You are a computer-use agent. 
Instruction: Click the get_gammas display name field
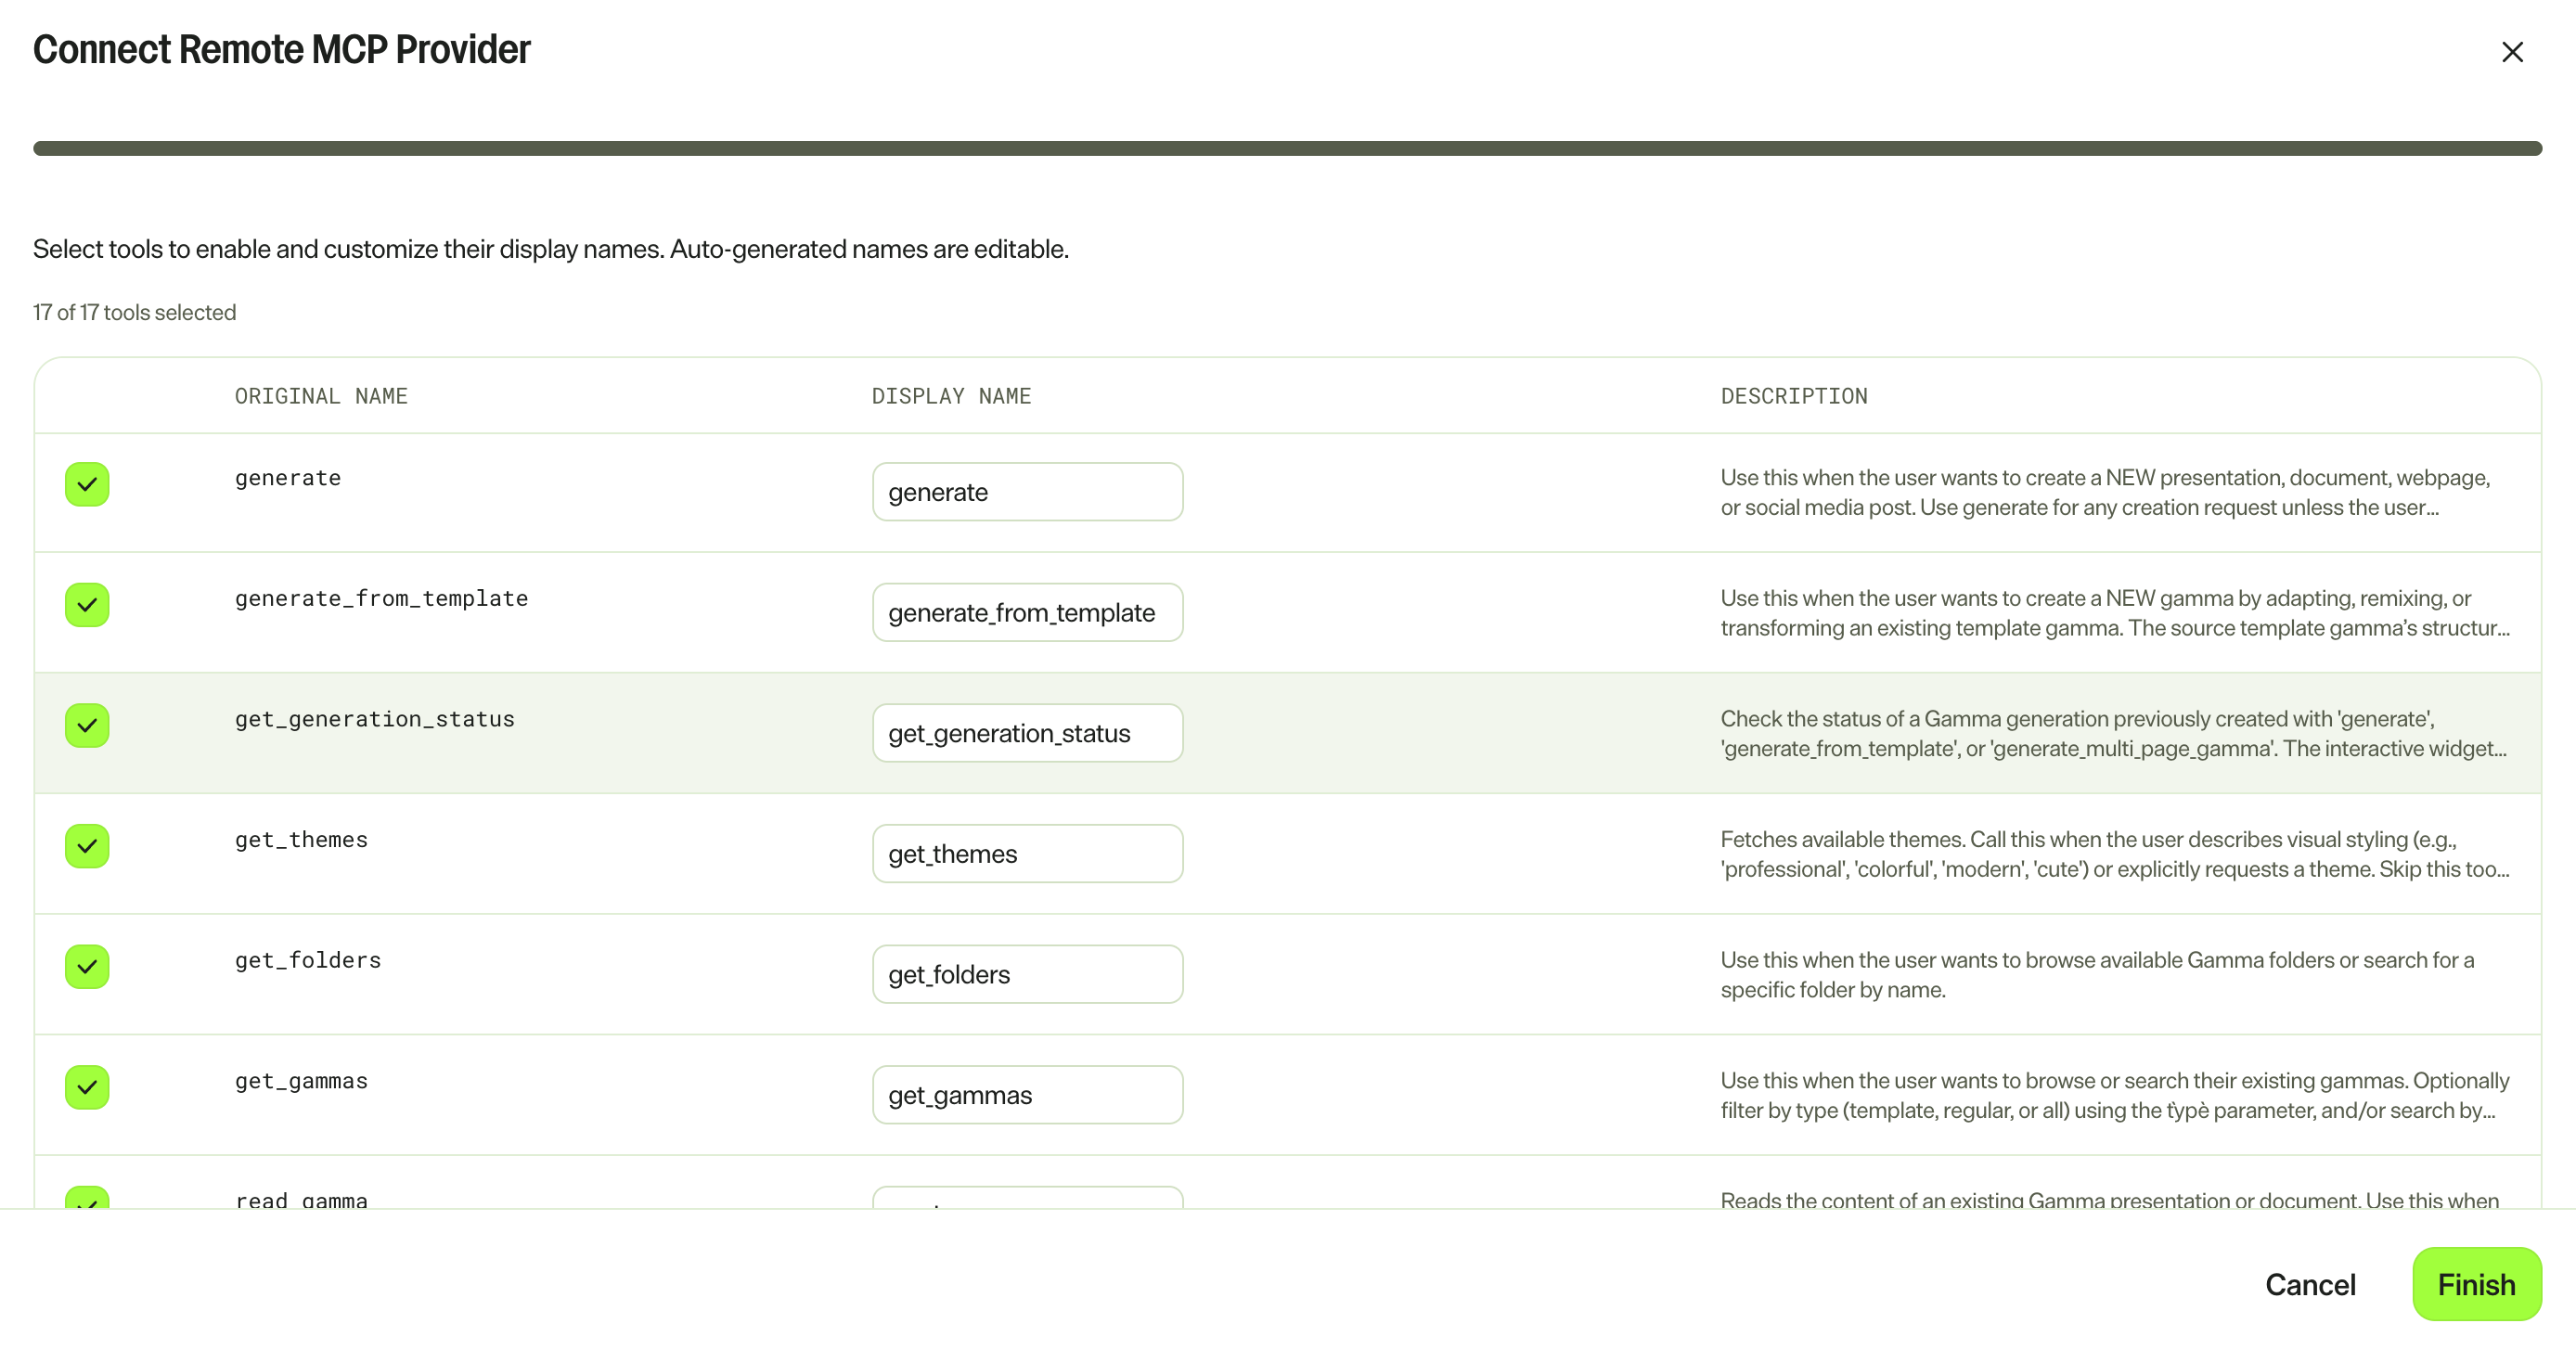click(1027, 1095)
